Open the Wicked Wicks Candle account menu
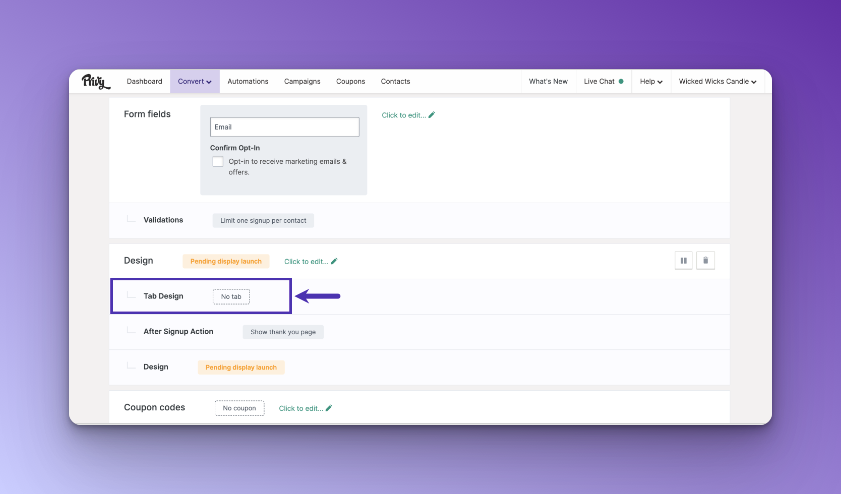Viewport: 841px width, 494px height. [x=718, y=82]
